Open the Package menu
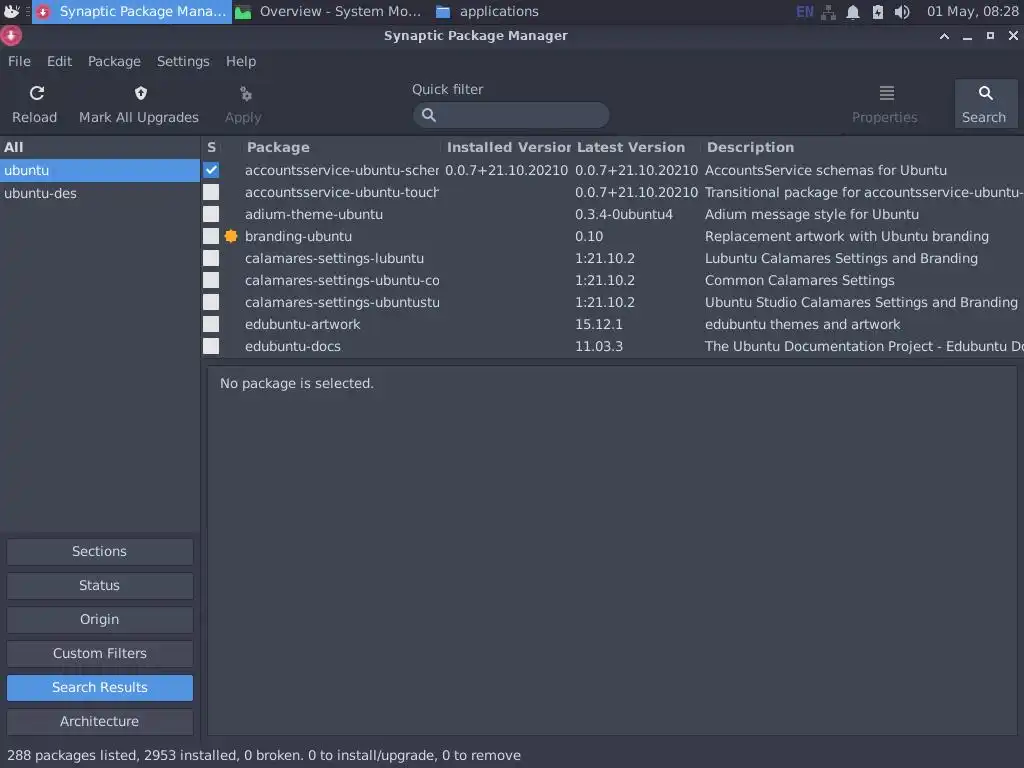Image resolution: width=1024 pixels, height=768 pixels. tap(114, 61)
